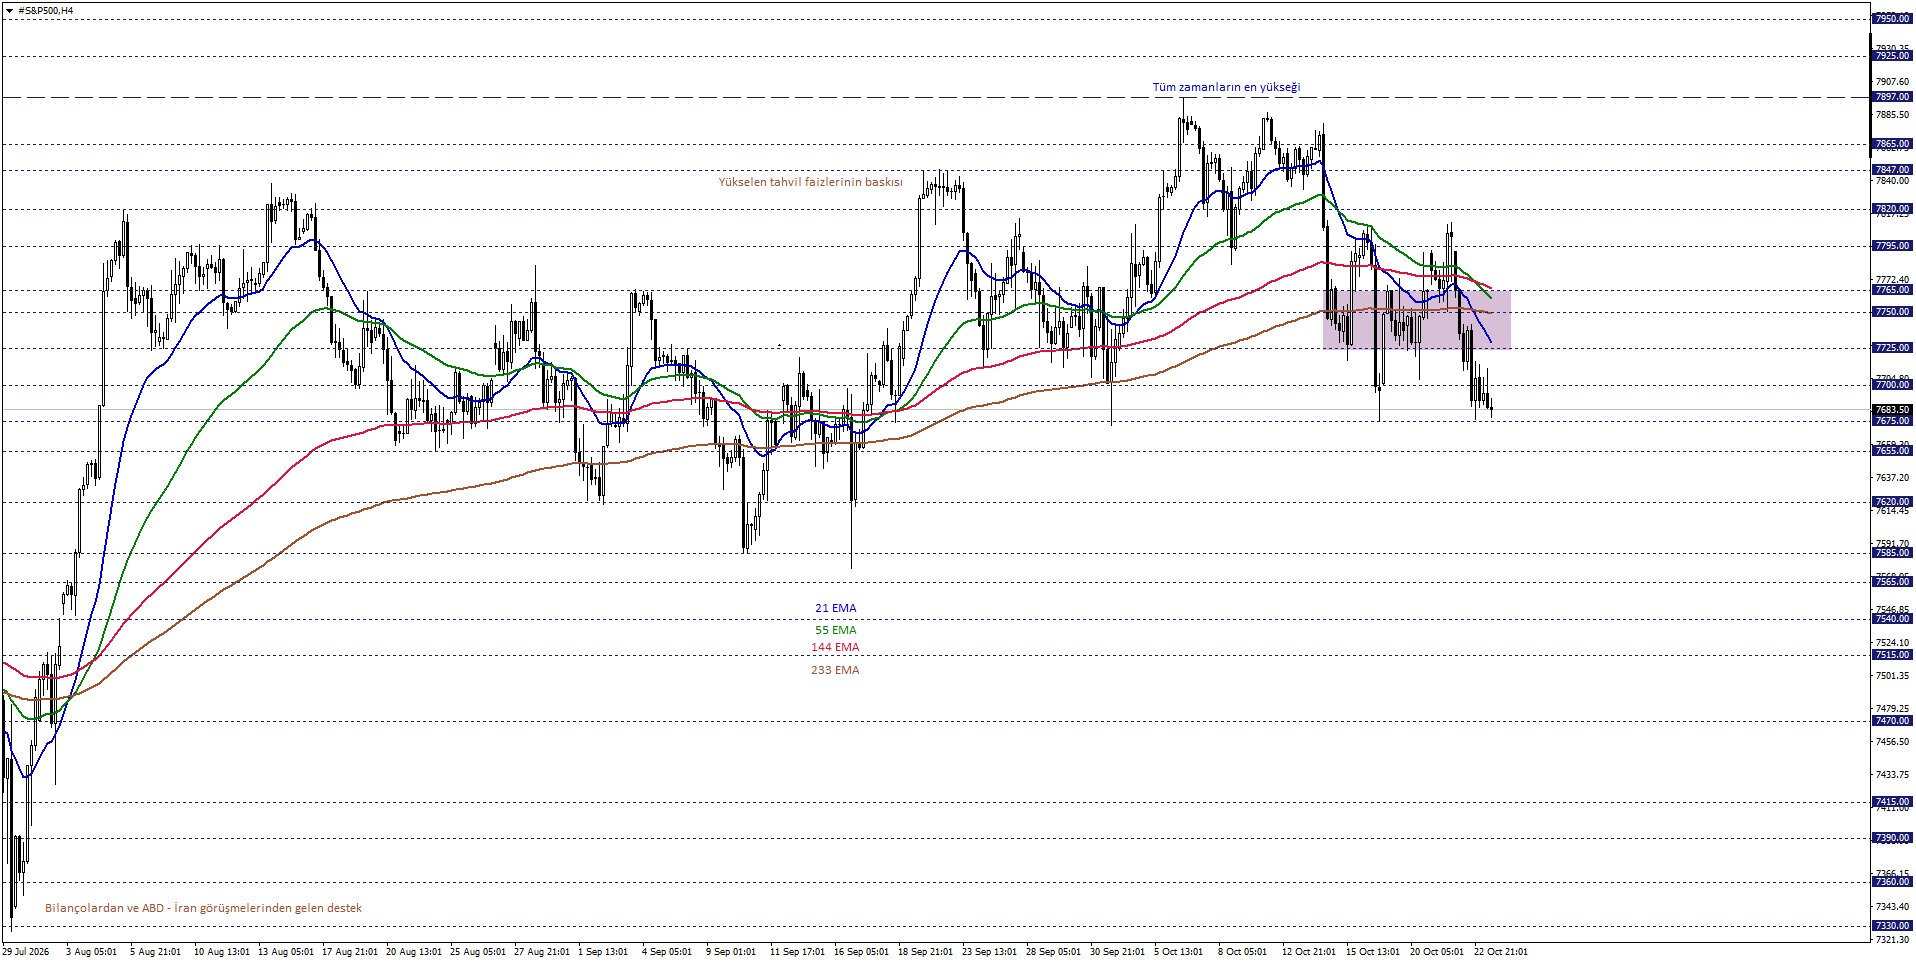Click the '29 Jul 2026' date label
The height and width of the screenshot is (963, 1916).
click(x=26, y=952)
